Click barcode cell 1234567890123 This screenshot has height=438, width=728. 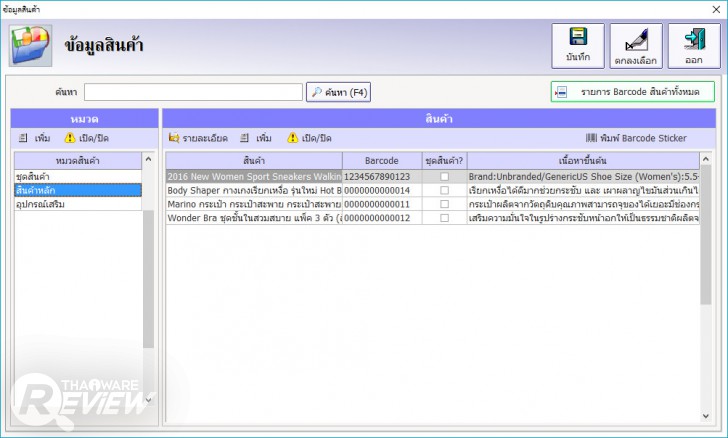tap(382, 177)
